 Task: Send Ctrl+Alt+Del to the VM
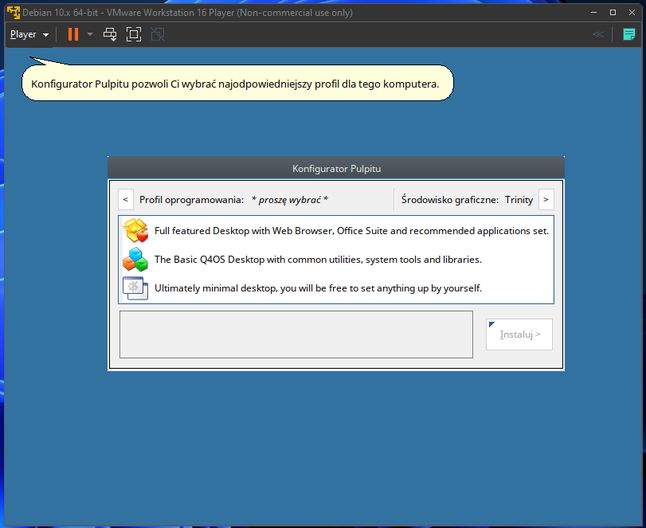click(110, 35)
